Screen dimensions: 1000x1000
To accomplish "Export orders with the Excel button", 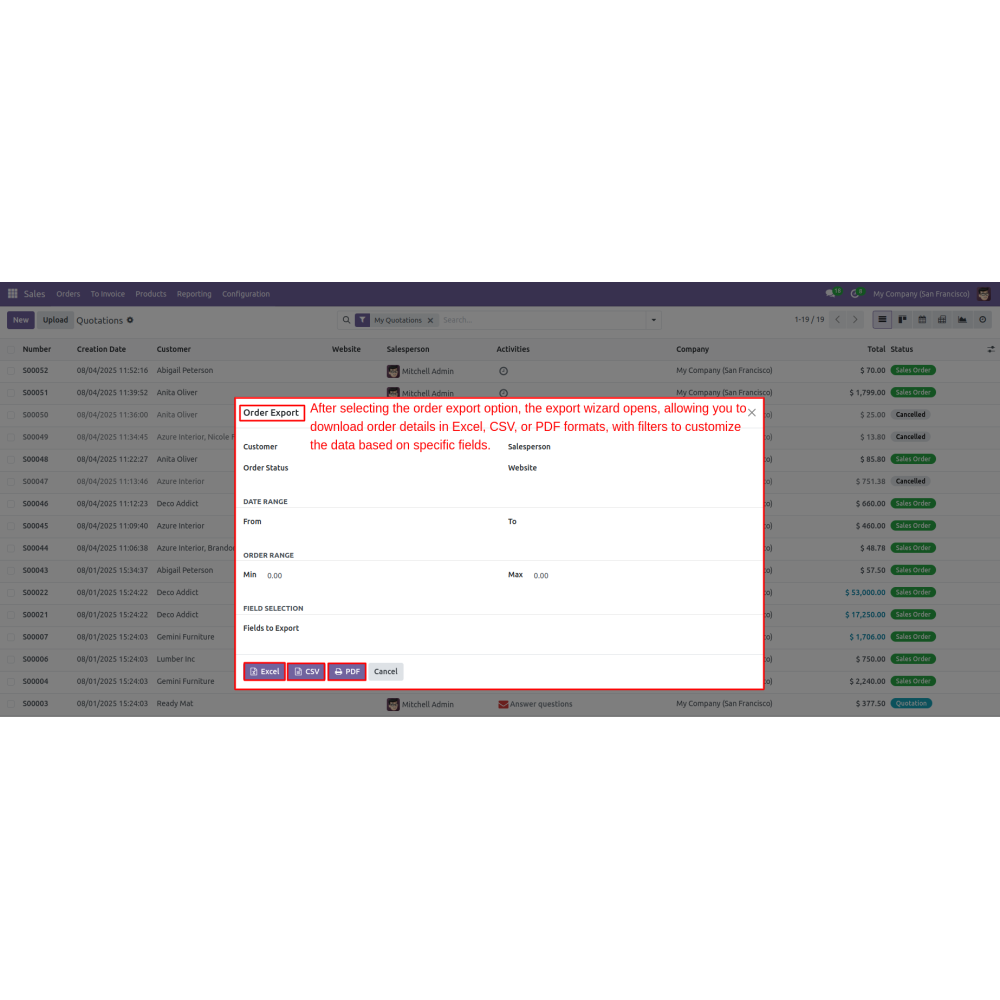I will click(x=265, y=672).
